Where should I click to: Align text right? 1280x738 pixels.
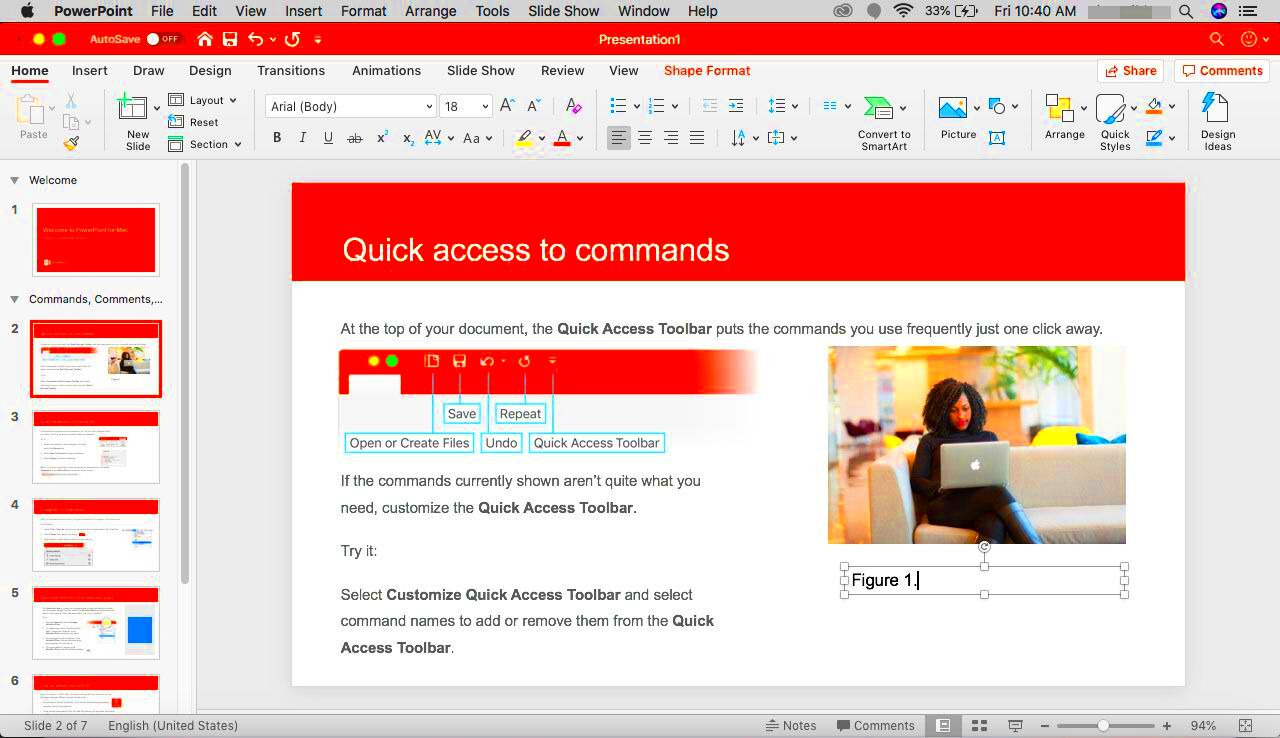coord(671,138)
